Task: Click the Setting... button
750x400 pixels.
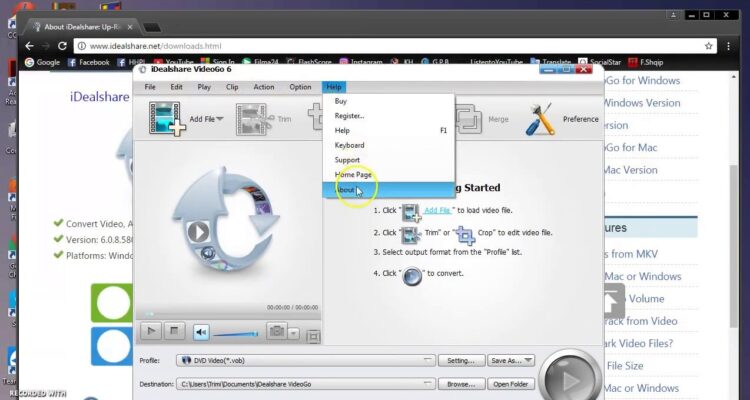Action: 461,361
